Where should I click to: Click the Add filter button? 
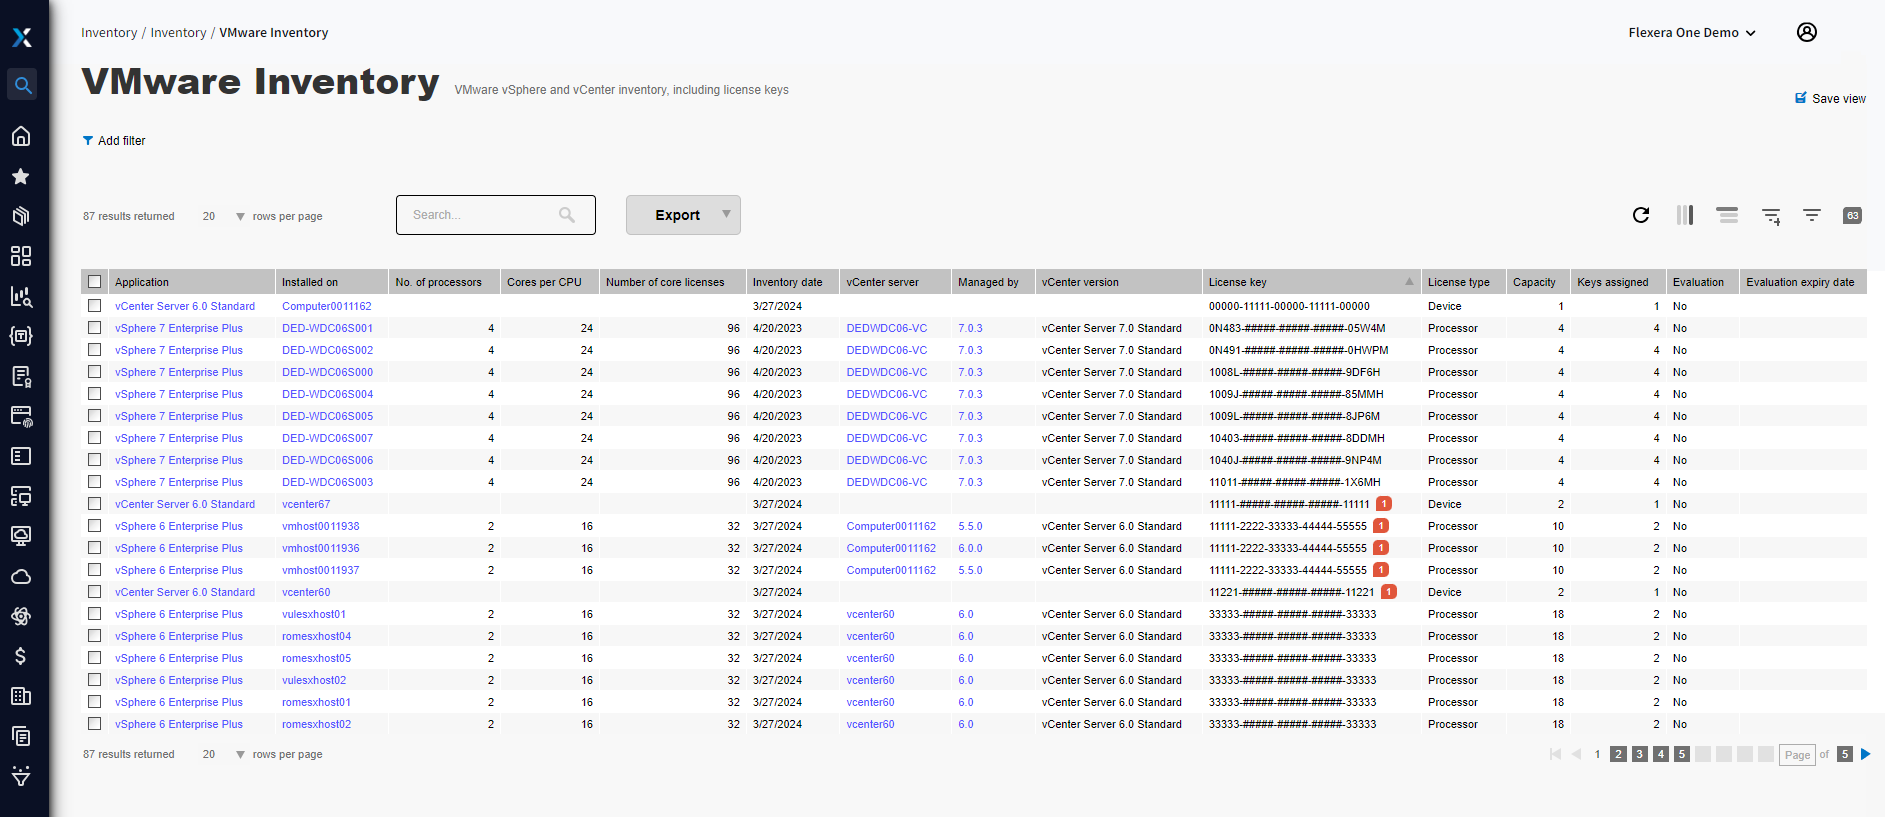(x=114, y=141)
